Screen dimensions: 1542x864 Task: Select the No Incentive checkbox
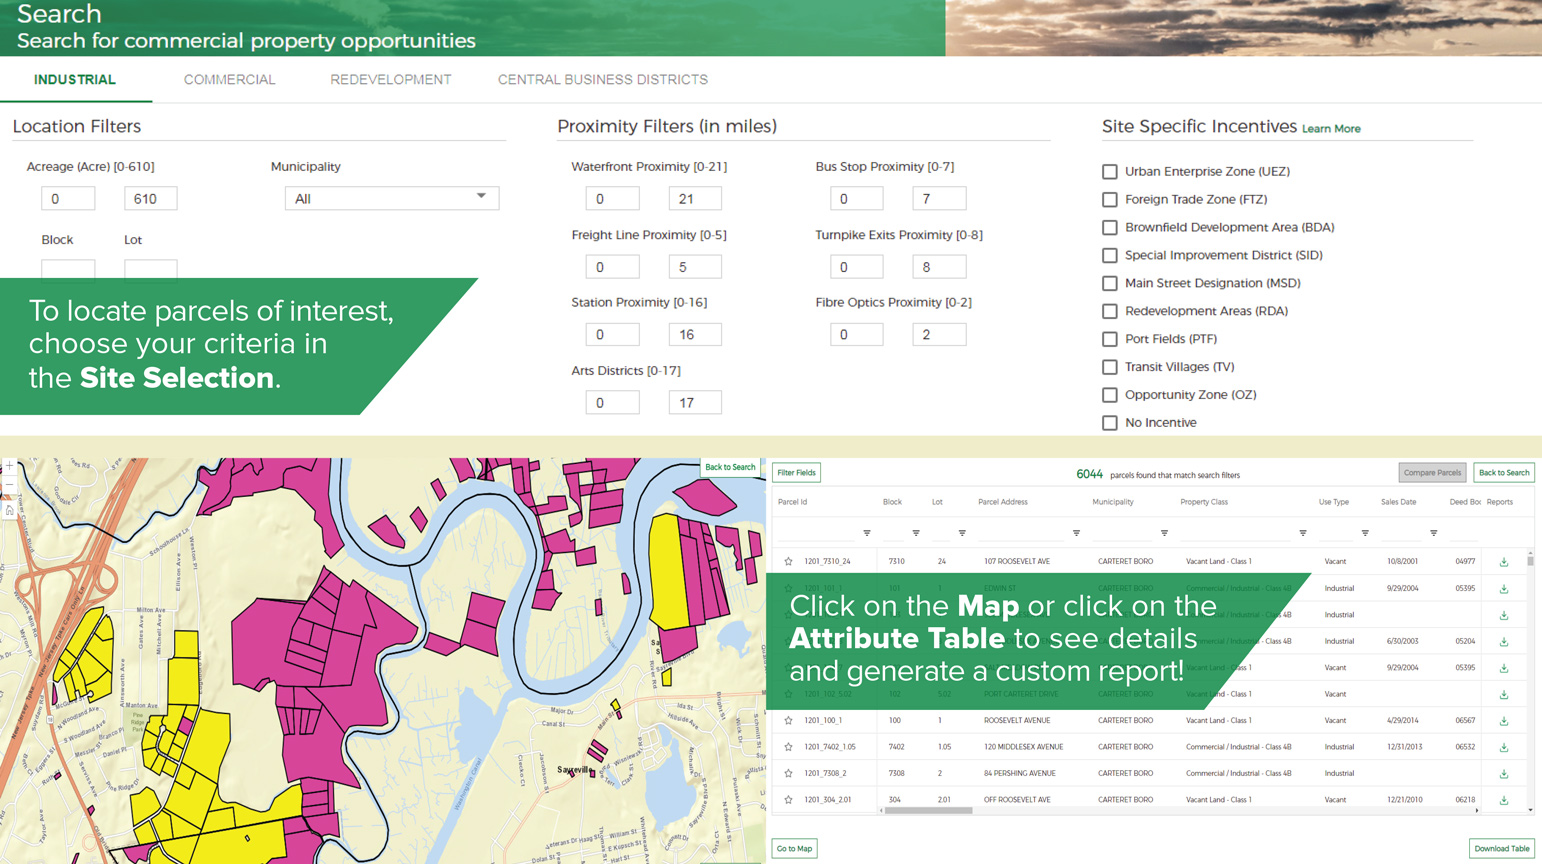coord(1110,423)
